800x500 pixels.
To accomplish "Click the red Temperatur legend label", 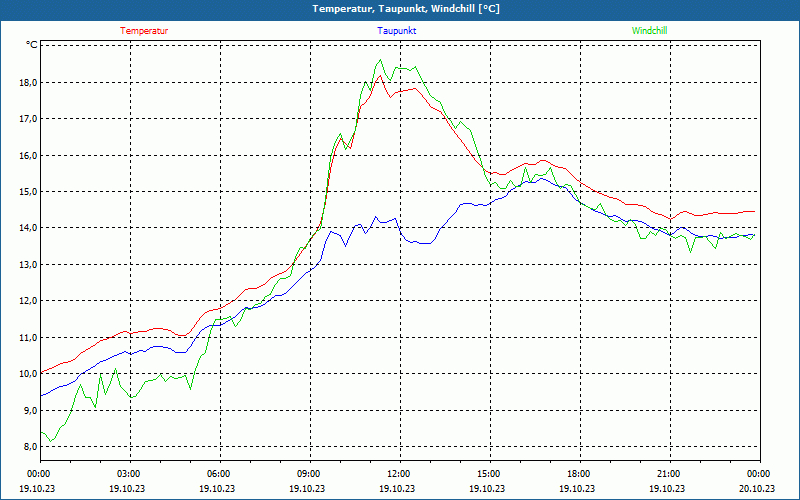I will click(144, 31).
